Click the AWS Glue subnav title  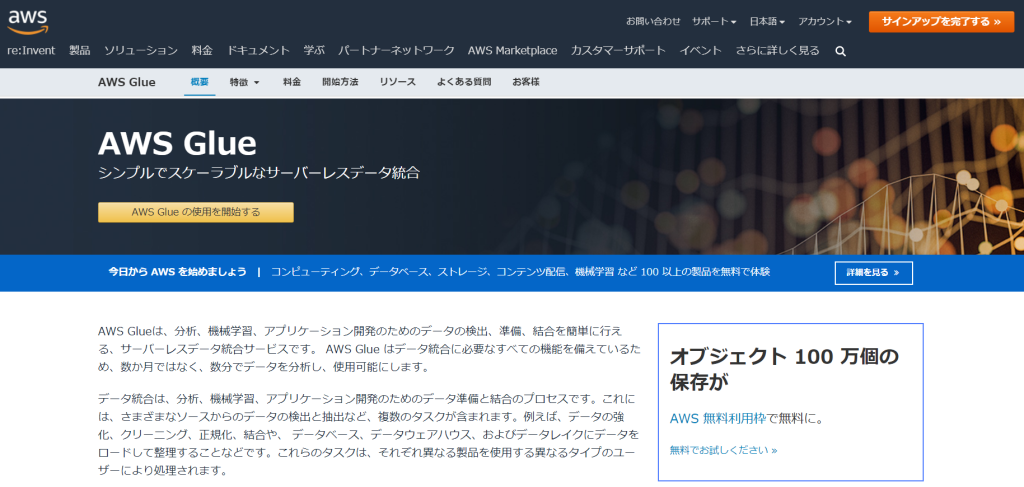[127, 82]
